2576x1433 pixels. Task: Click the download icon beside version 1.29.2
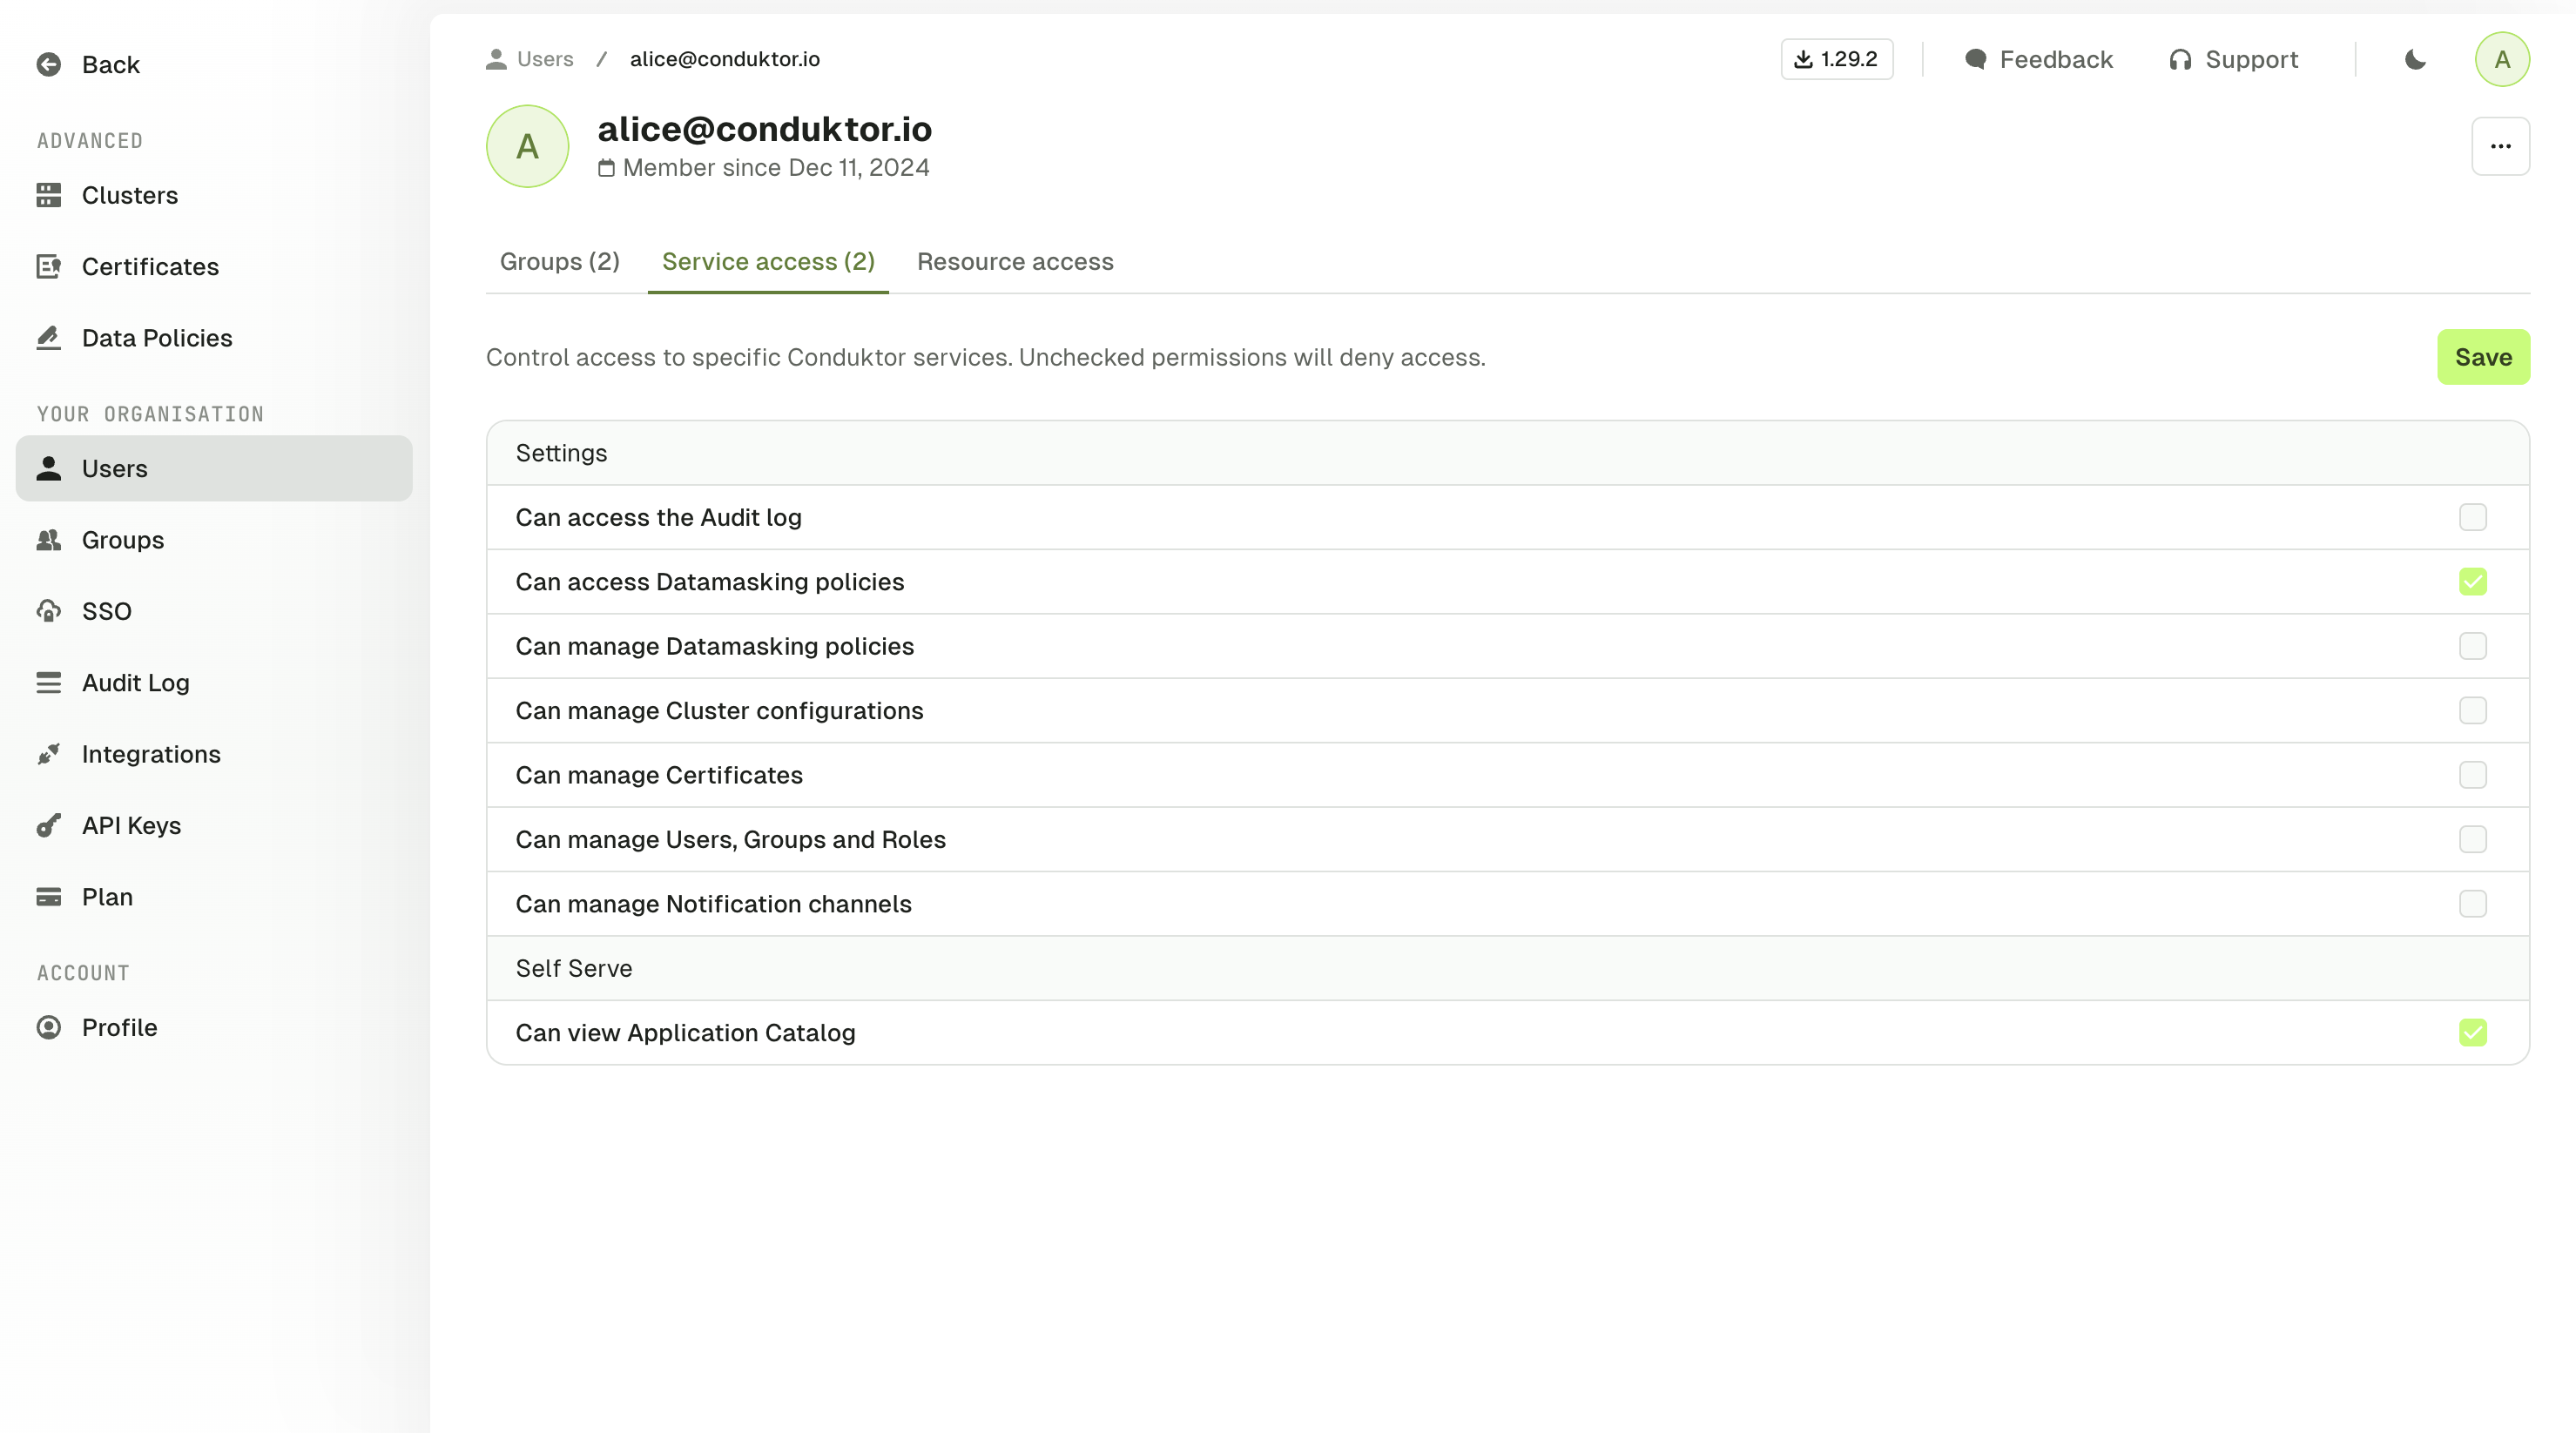click(1803, 60)
